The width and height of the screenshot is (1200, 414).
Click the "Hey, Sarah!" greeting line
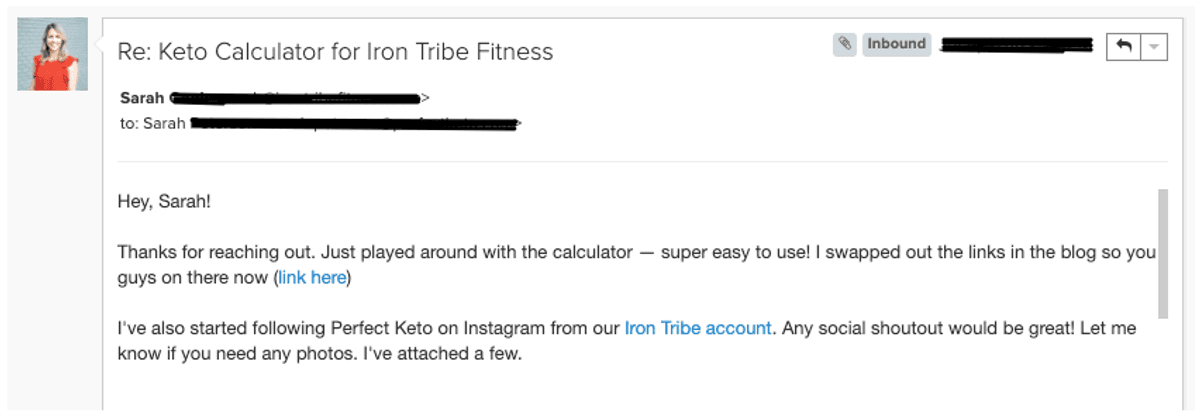pos(165,202)
